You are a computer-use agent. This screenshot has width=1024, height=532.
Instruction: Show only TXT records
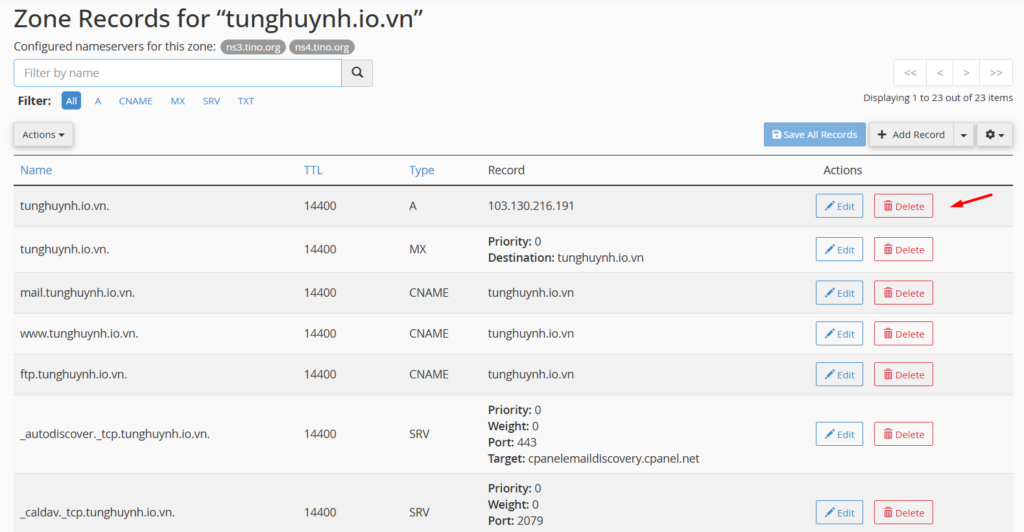[x=245, y=101]
